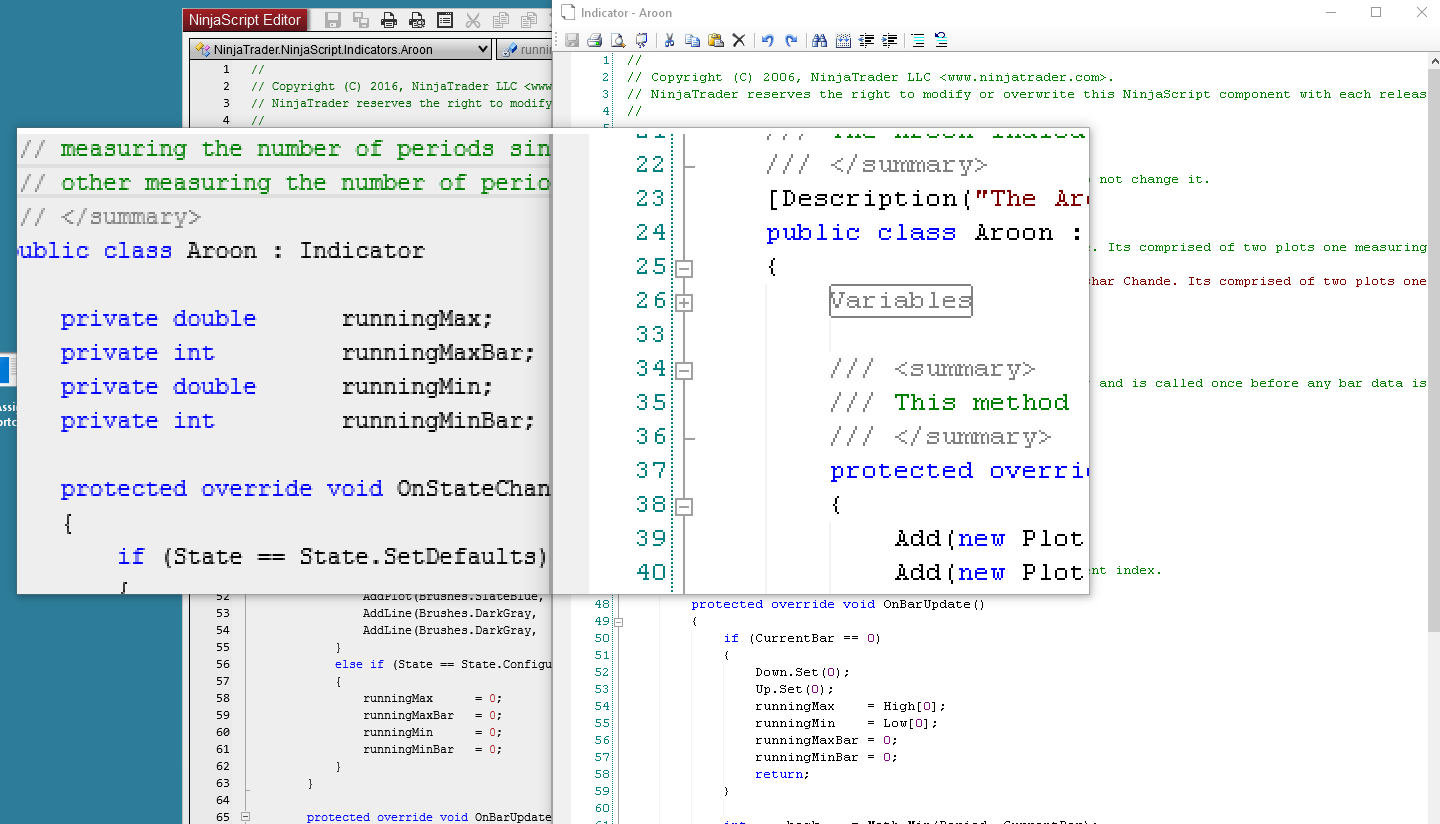Click "if (CurrentBar == 0)" in Indicator - Aroon
1440x824 pixels.
pos(802,638)
